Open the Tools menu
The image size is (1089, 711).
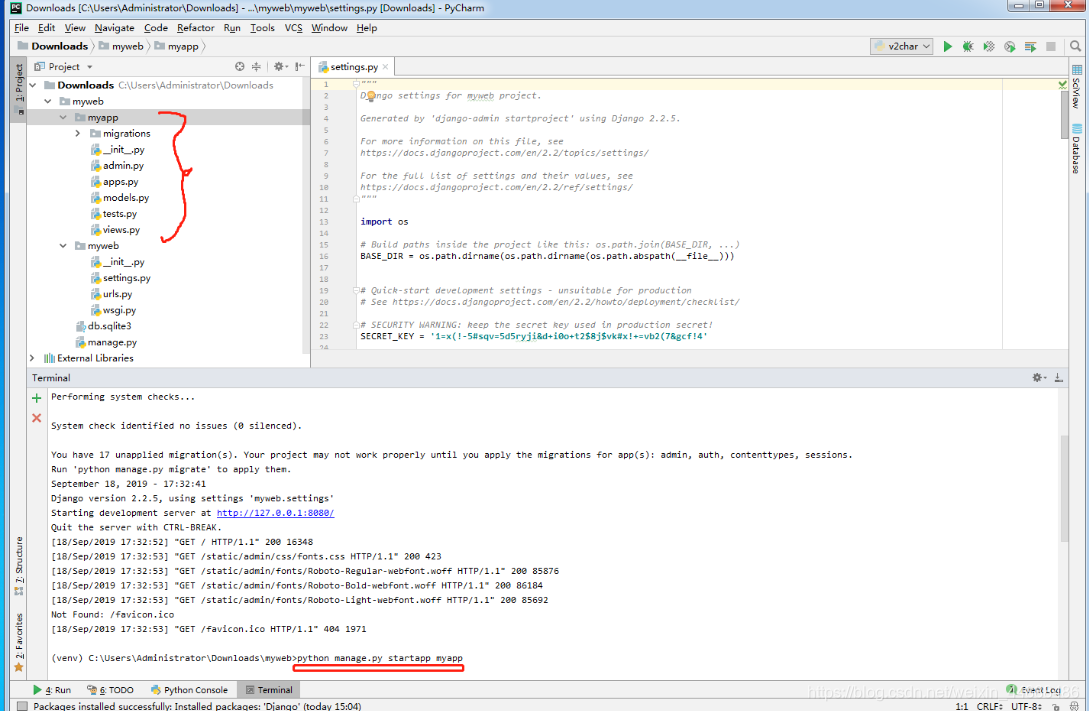(262, 28)
